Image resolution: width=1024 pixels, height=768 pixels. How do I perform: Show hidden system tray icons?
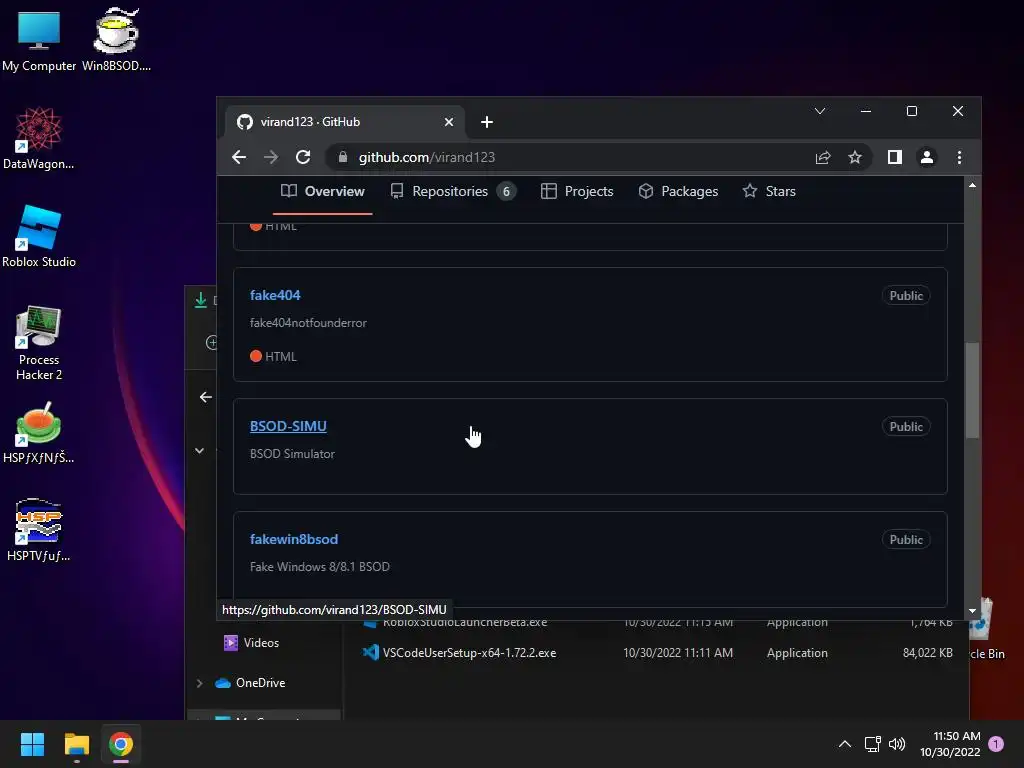point(844,744)
